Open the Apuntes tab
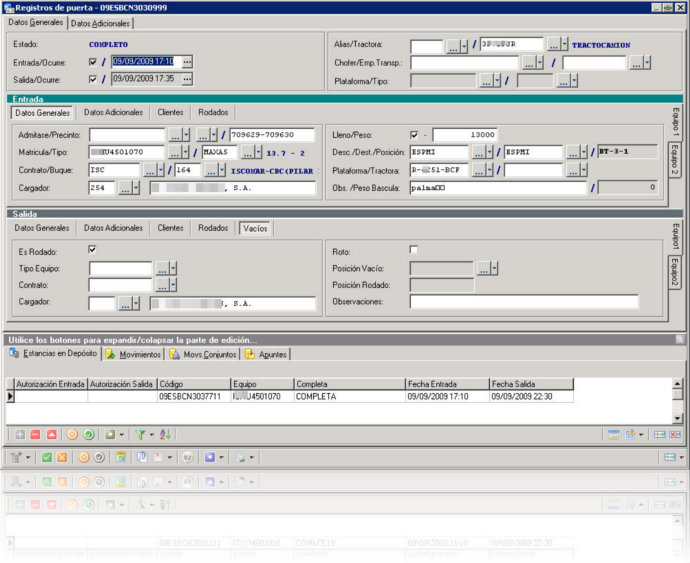690x563 pixels. click(x=266, y=354)
